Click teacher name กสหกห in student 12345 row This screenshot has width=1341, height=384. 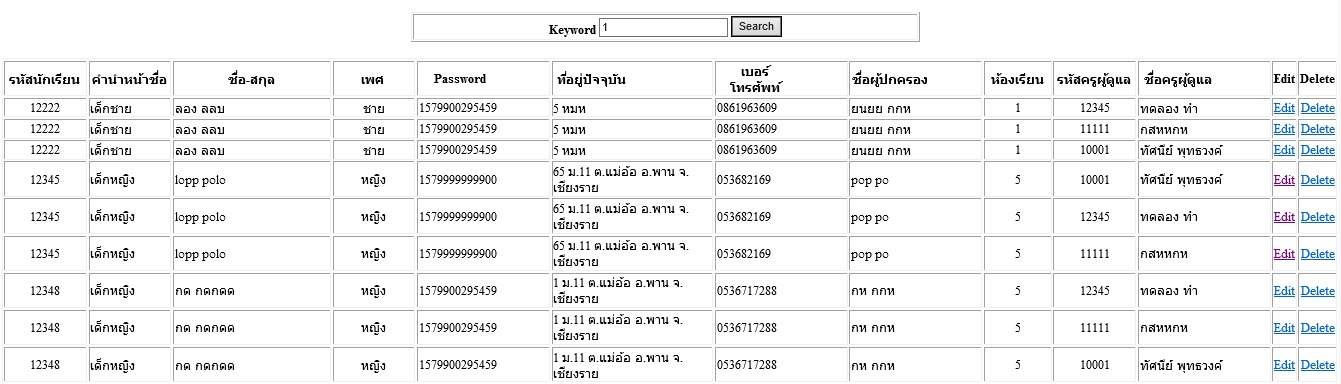tap(1164, 254)
